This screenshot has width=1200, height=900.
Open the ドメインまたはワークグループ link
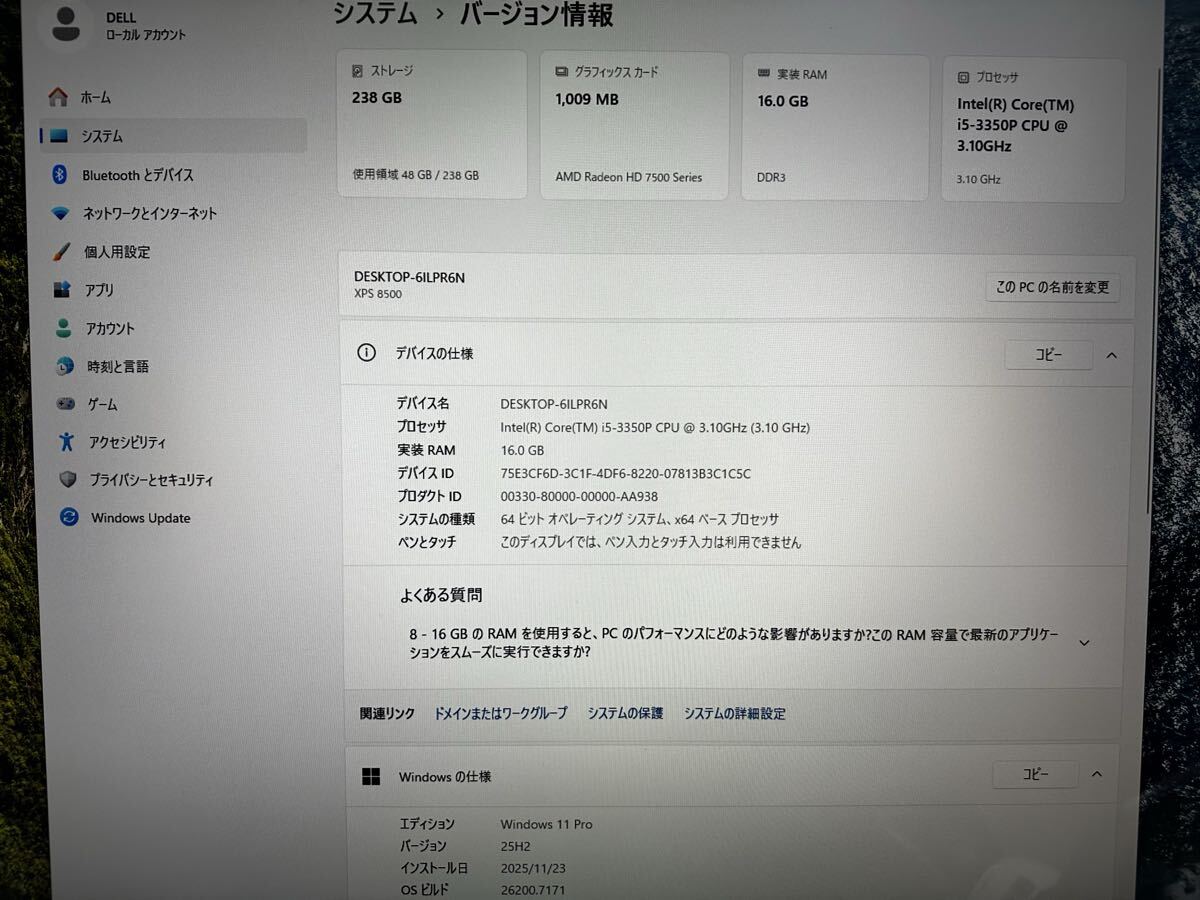point(500,713)
